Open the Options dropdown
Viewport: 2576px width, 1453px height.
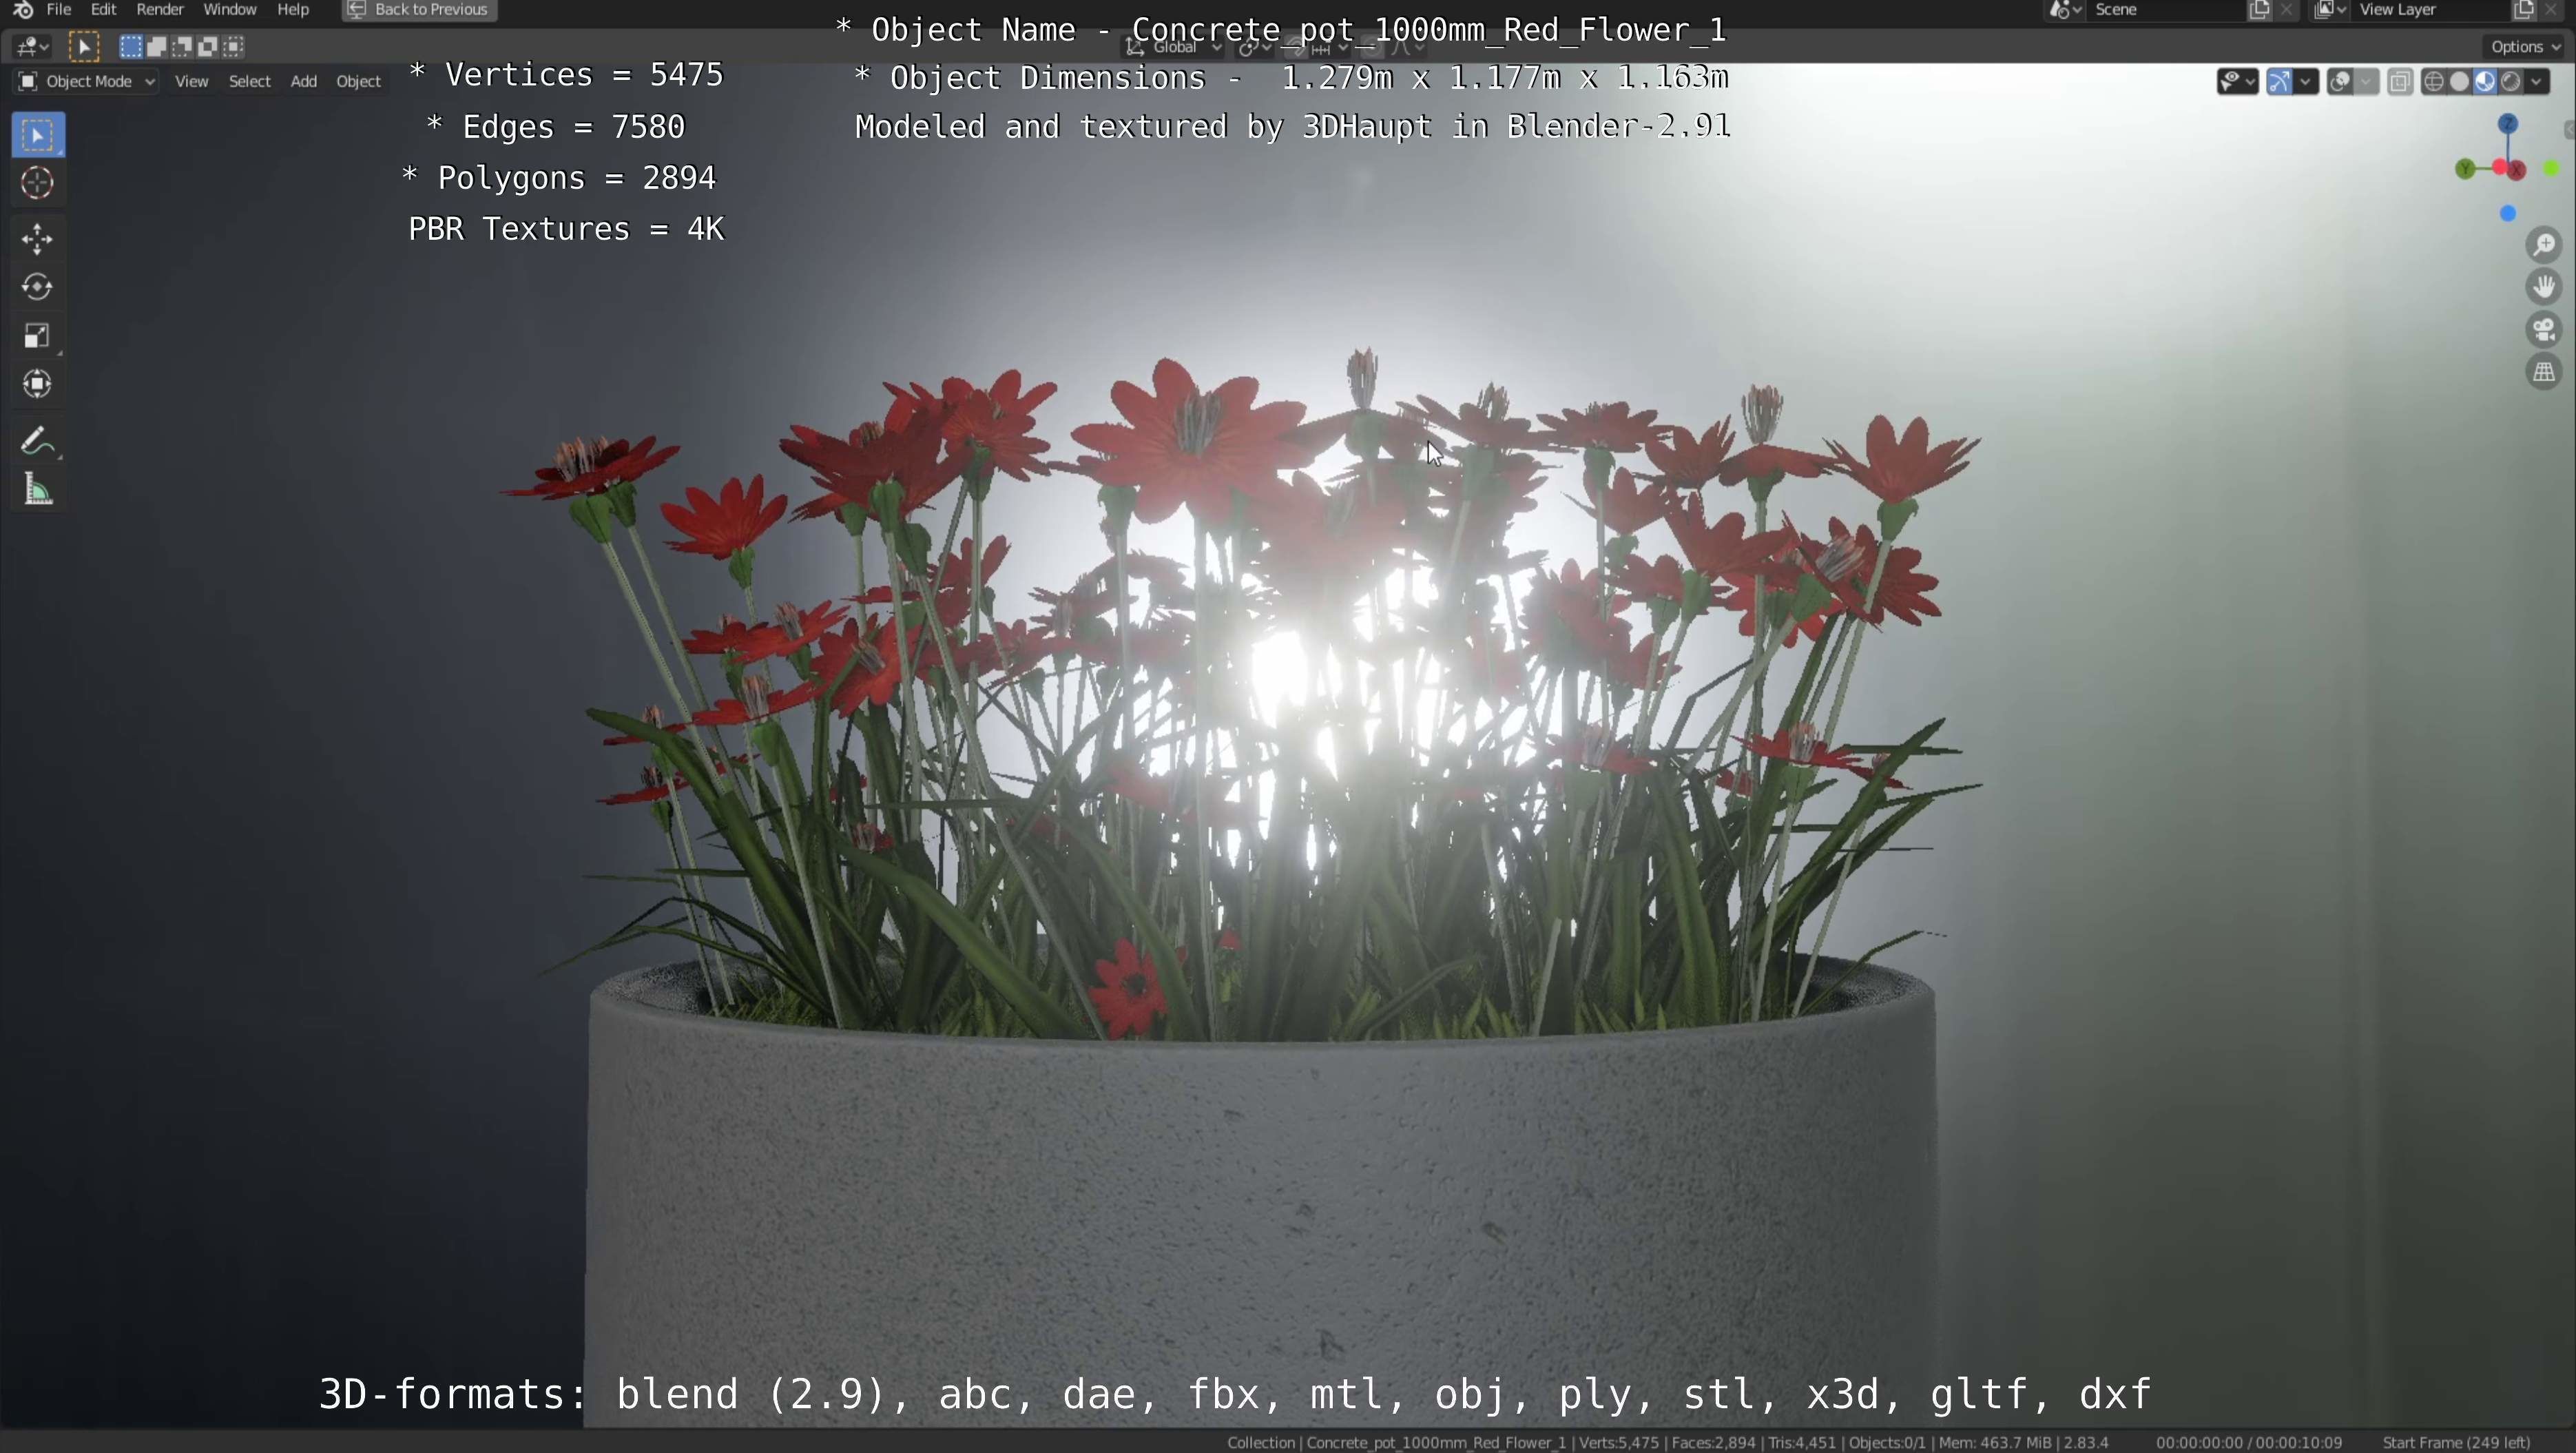(x=2526, y=47)
